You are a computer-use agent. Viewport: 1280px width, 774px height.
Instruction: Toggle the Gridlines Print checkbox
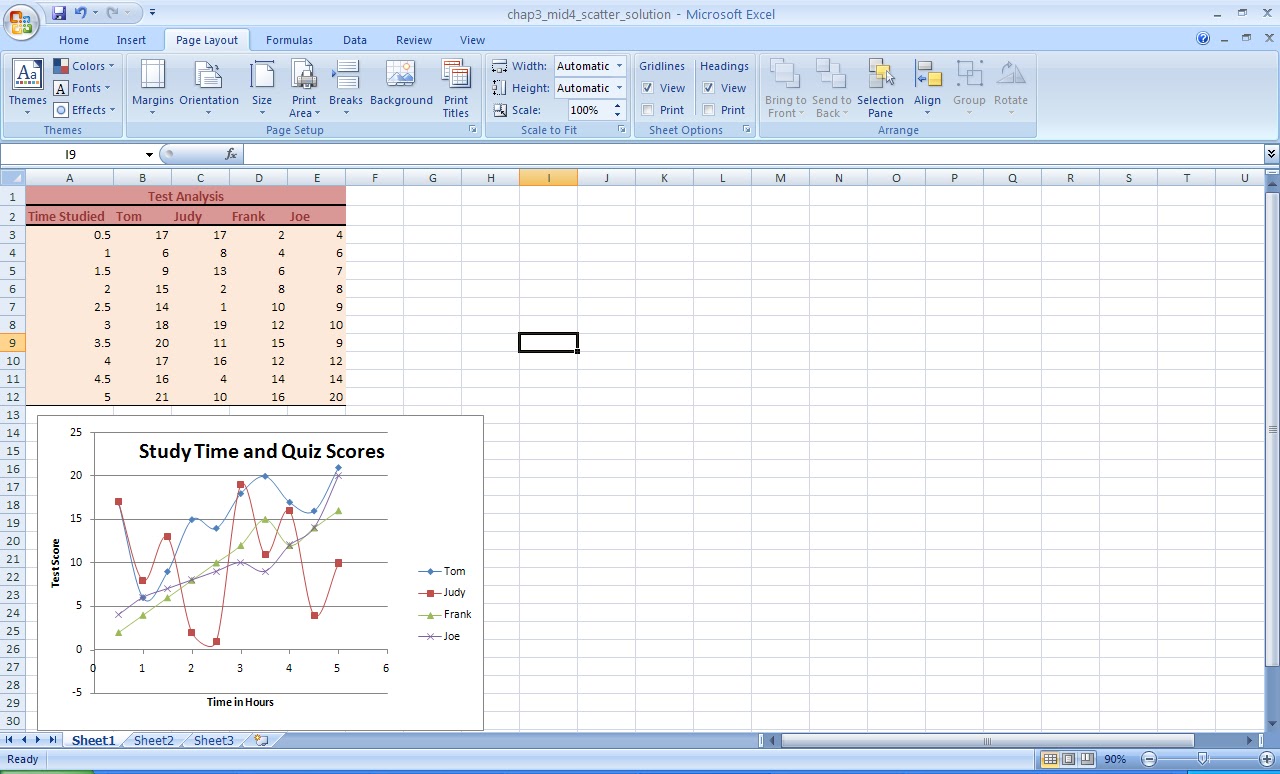click(648, 110)
